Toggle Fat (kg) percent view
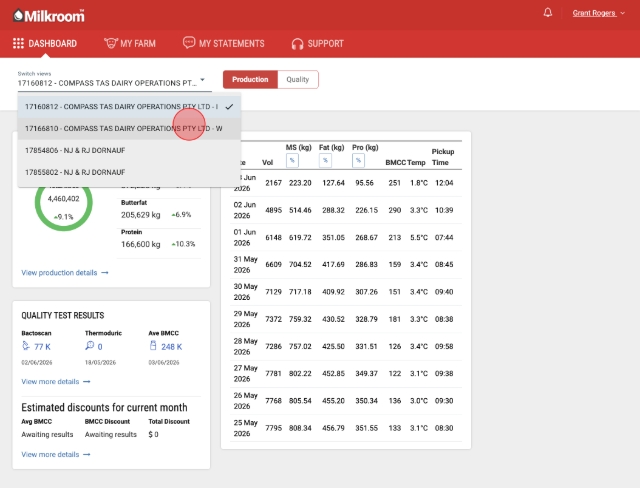 pyautogui.click(x=325, y=160)
